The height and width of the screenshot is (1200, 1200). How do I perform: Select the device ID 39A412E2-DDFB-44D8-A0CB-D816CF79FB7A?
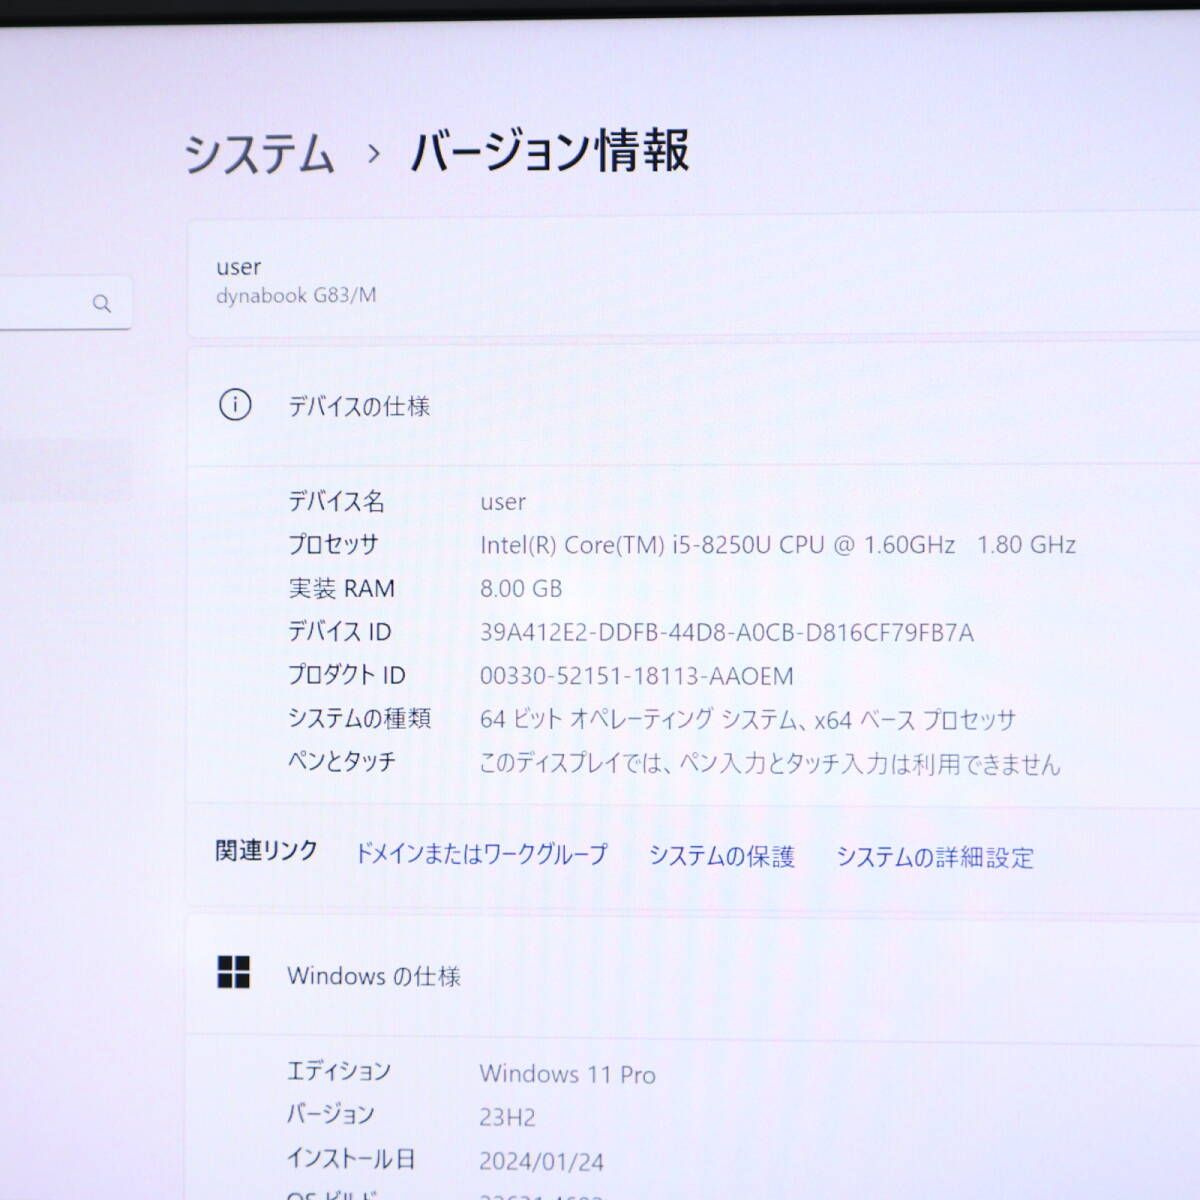(727, 632)
